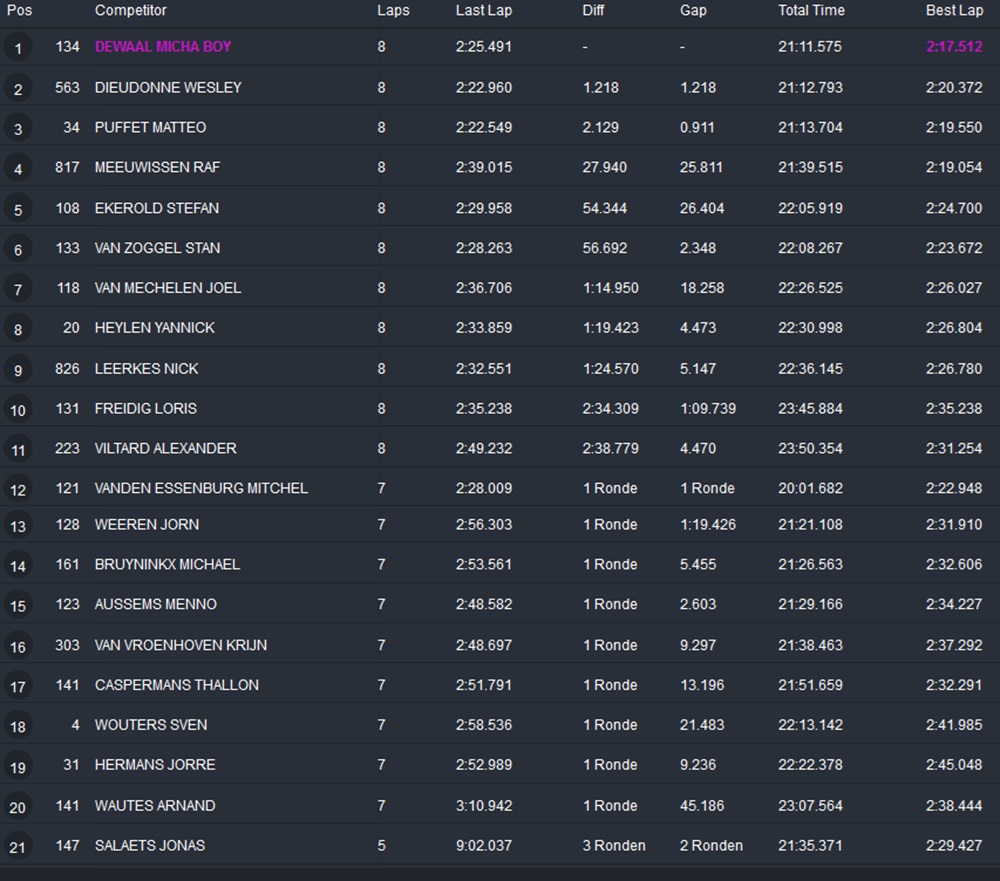Open VANDEN ESSENBURG MITCHEL entry
Viewport: 1000px width, 881px height.
[x=201, y=488]
